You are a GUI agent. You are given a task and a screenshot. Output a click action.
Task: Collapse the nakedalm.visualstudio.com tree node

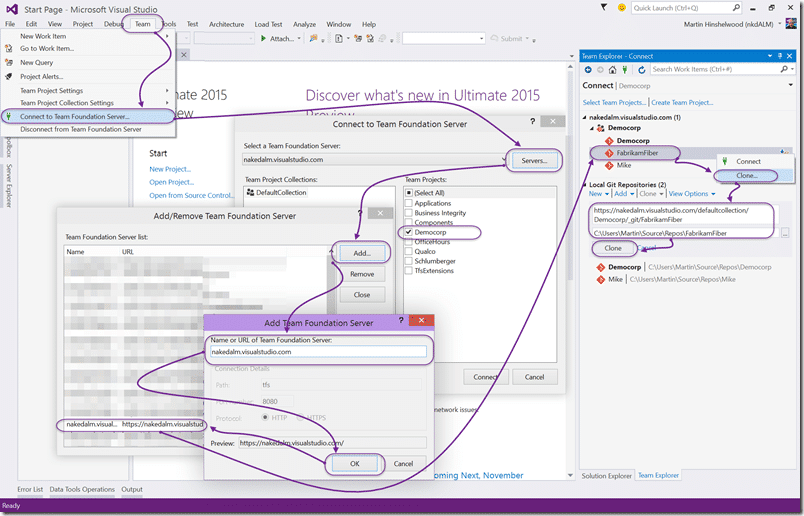click(585, 117)
